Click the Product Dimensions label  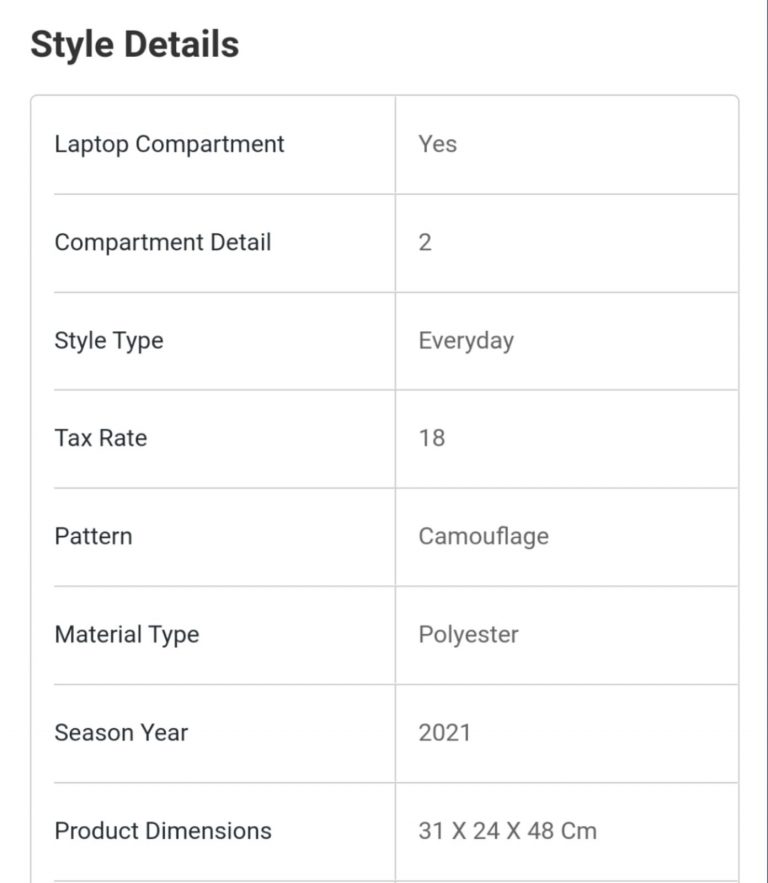162,830
